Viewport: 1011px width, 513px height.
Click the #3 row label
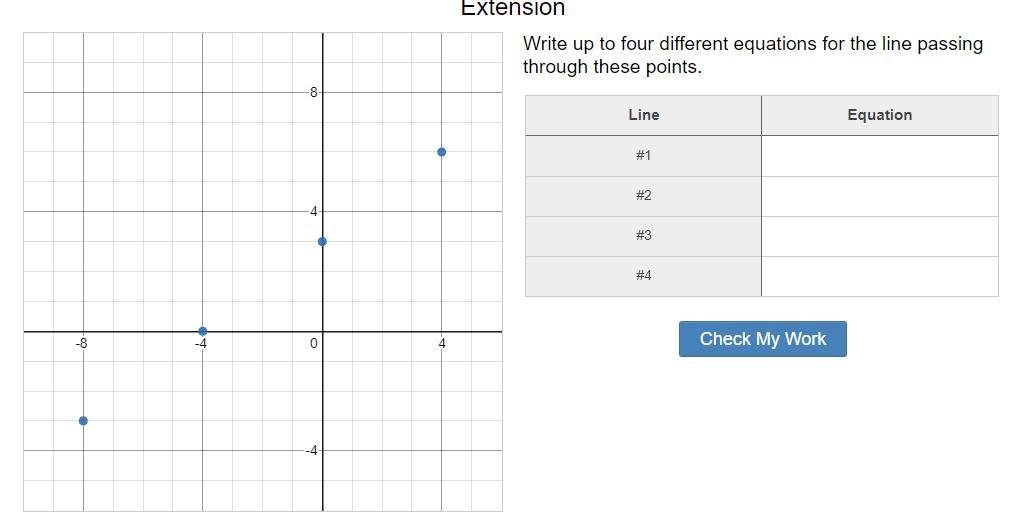[643, 236]
